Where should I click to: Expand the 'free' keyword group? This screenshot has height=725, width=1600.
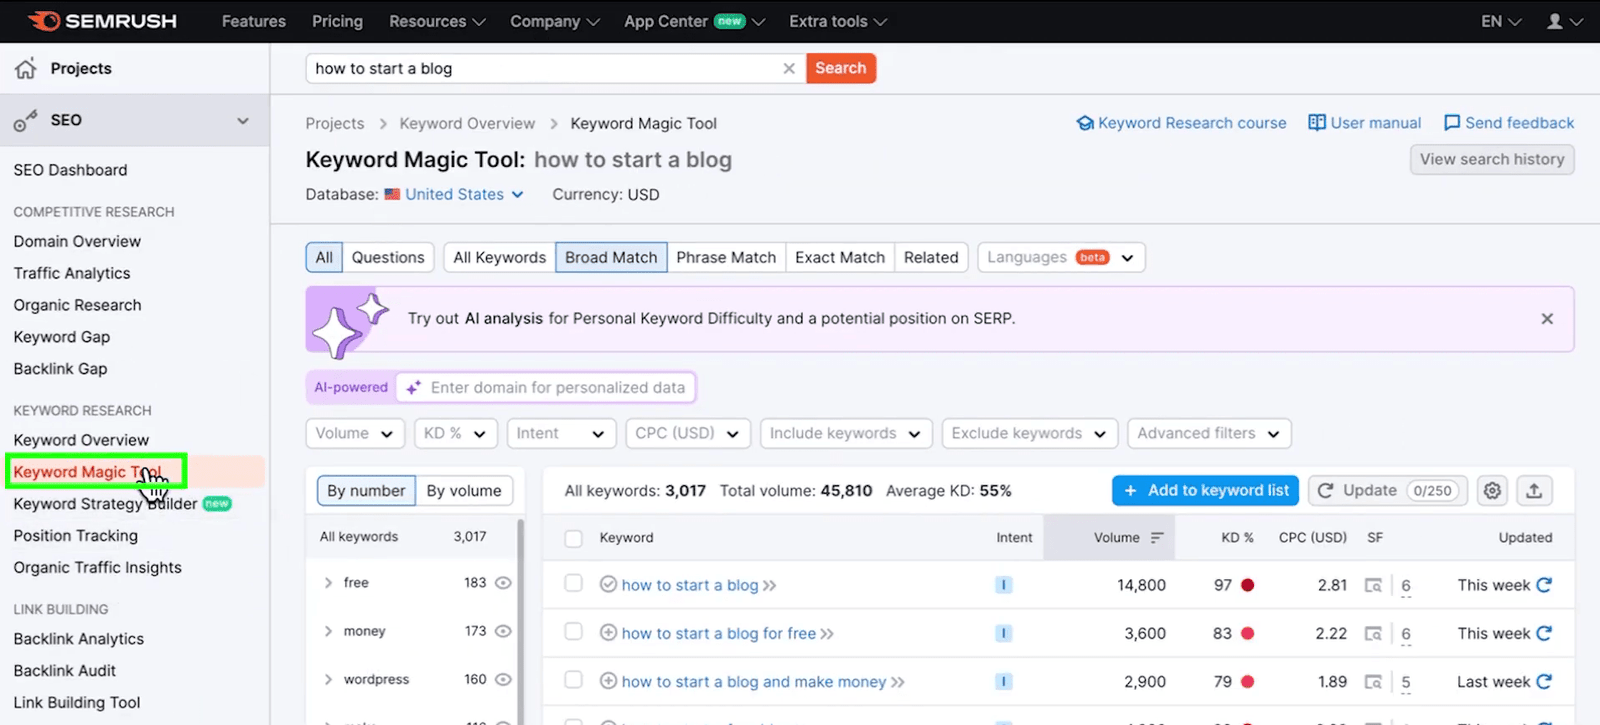(328, 583)
